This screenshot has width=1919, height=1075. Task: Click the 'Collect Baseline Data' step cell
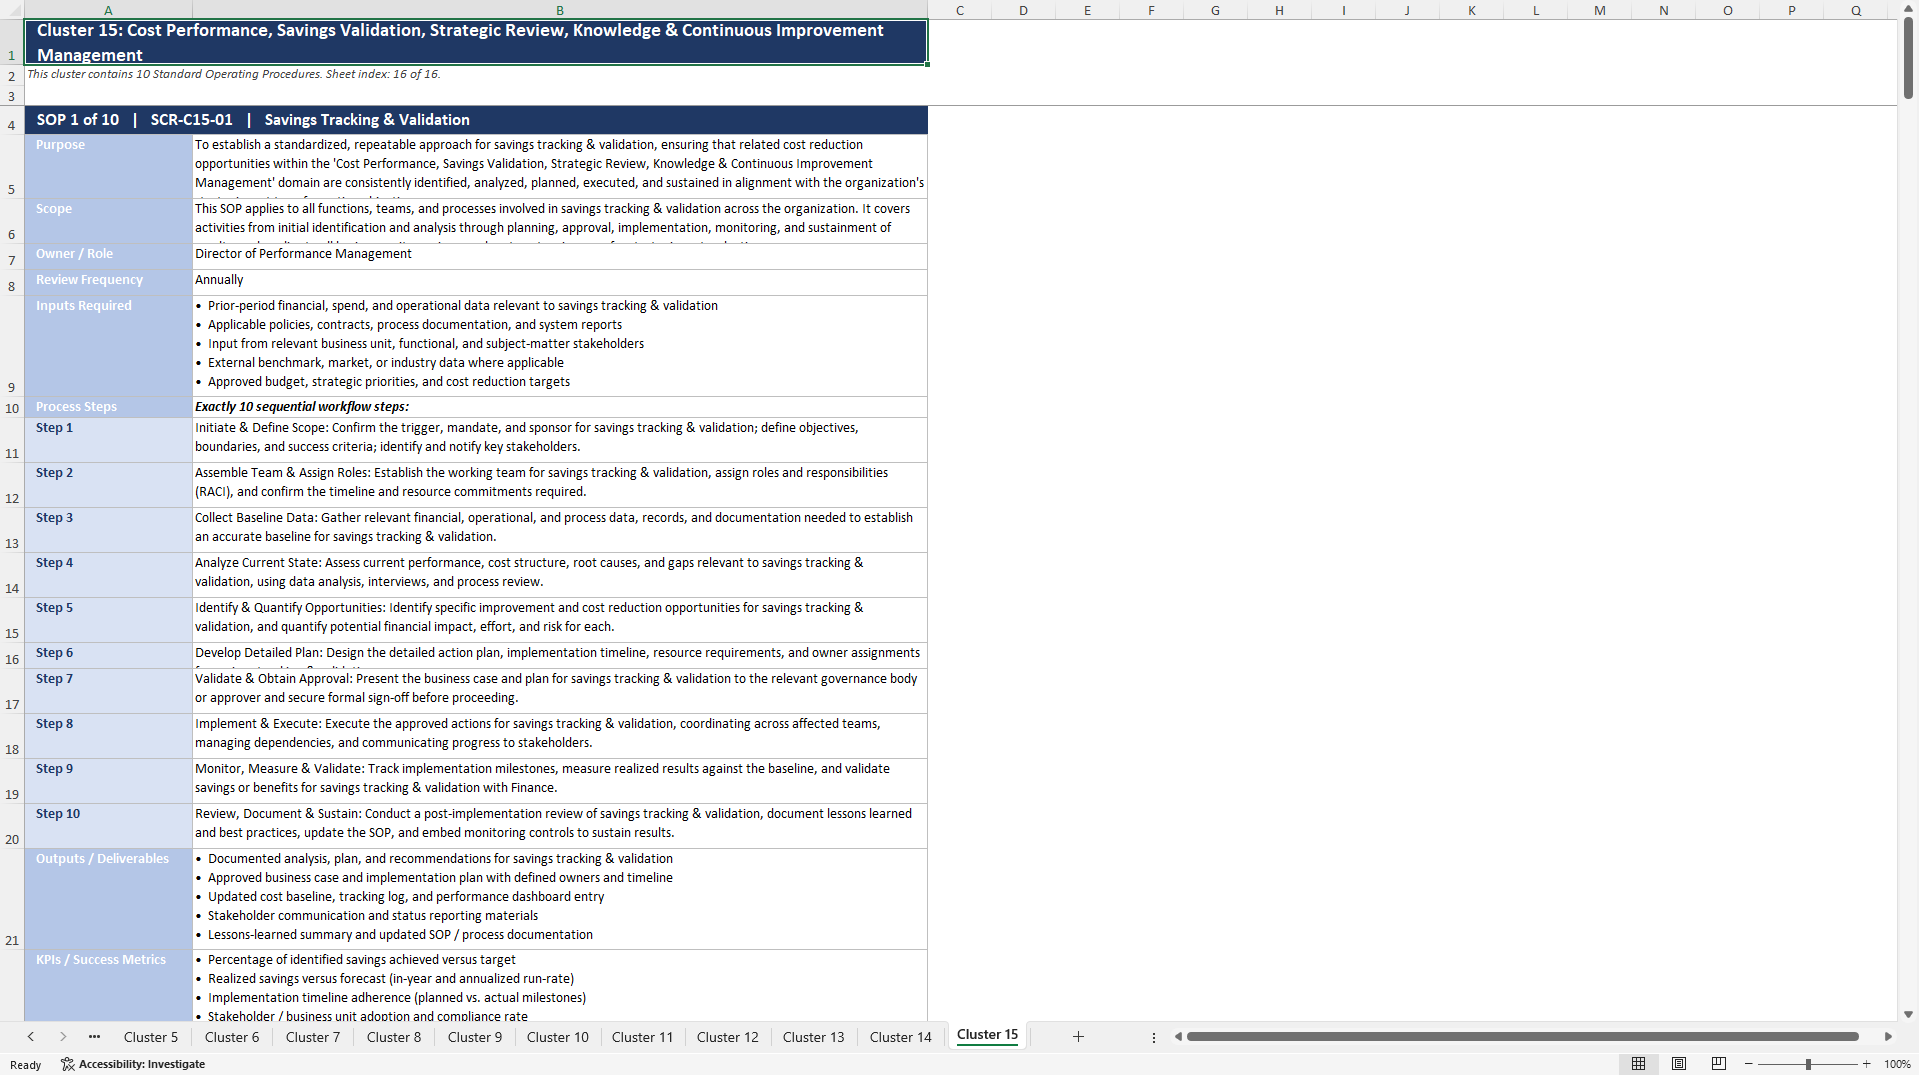pos(560,530)
